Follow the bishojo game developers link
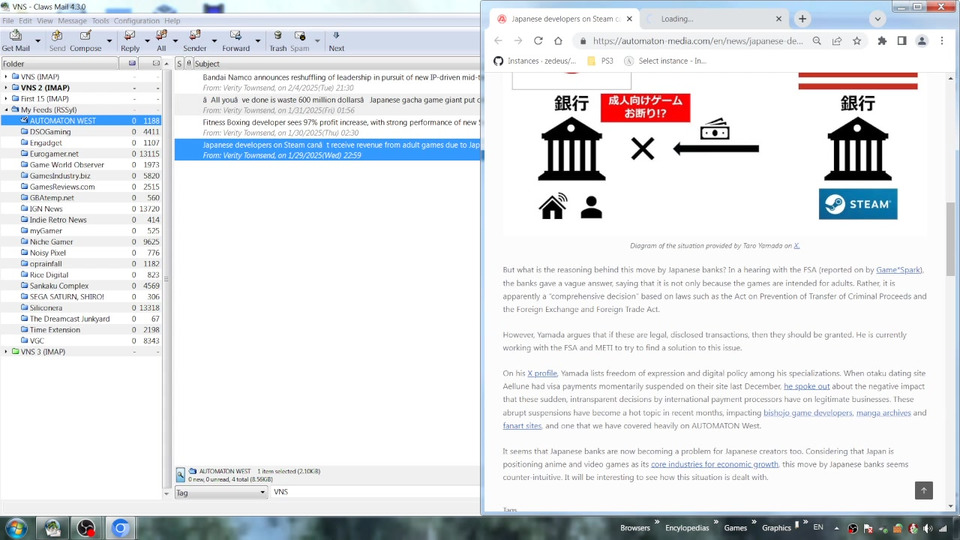 tap(808, 413)
